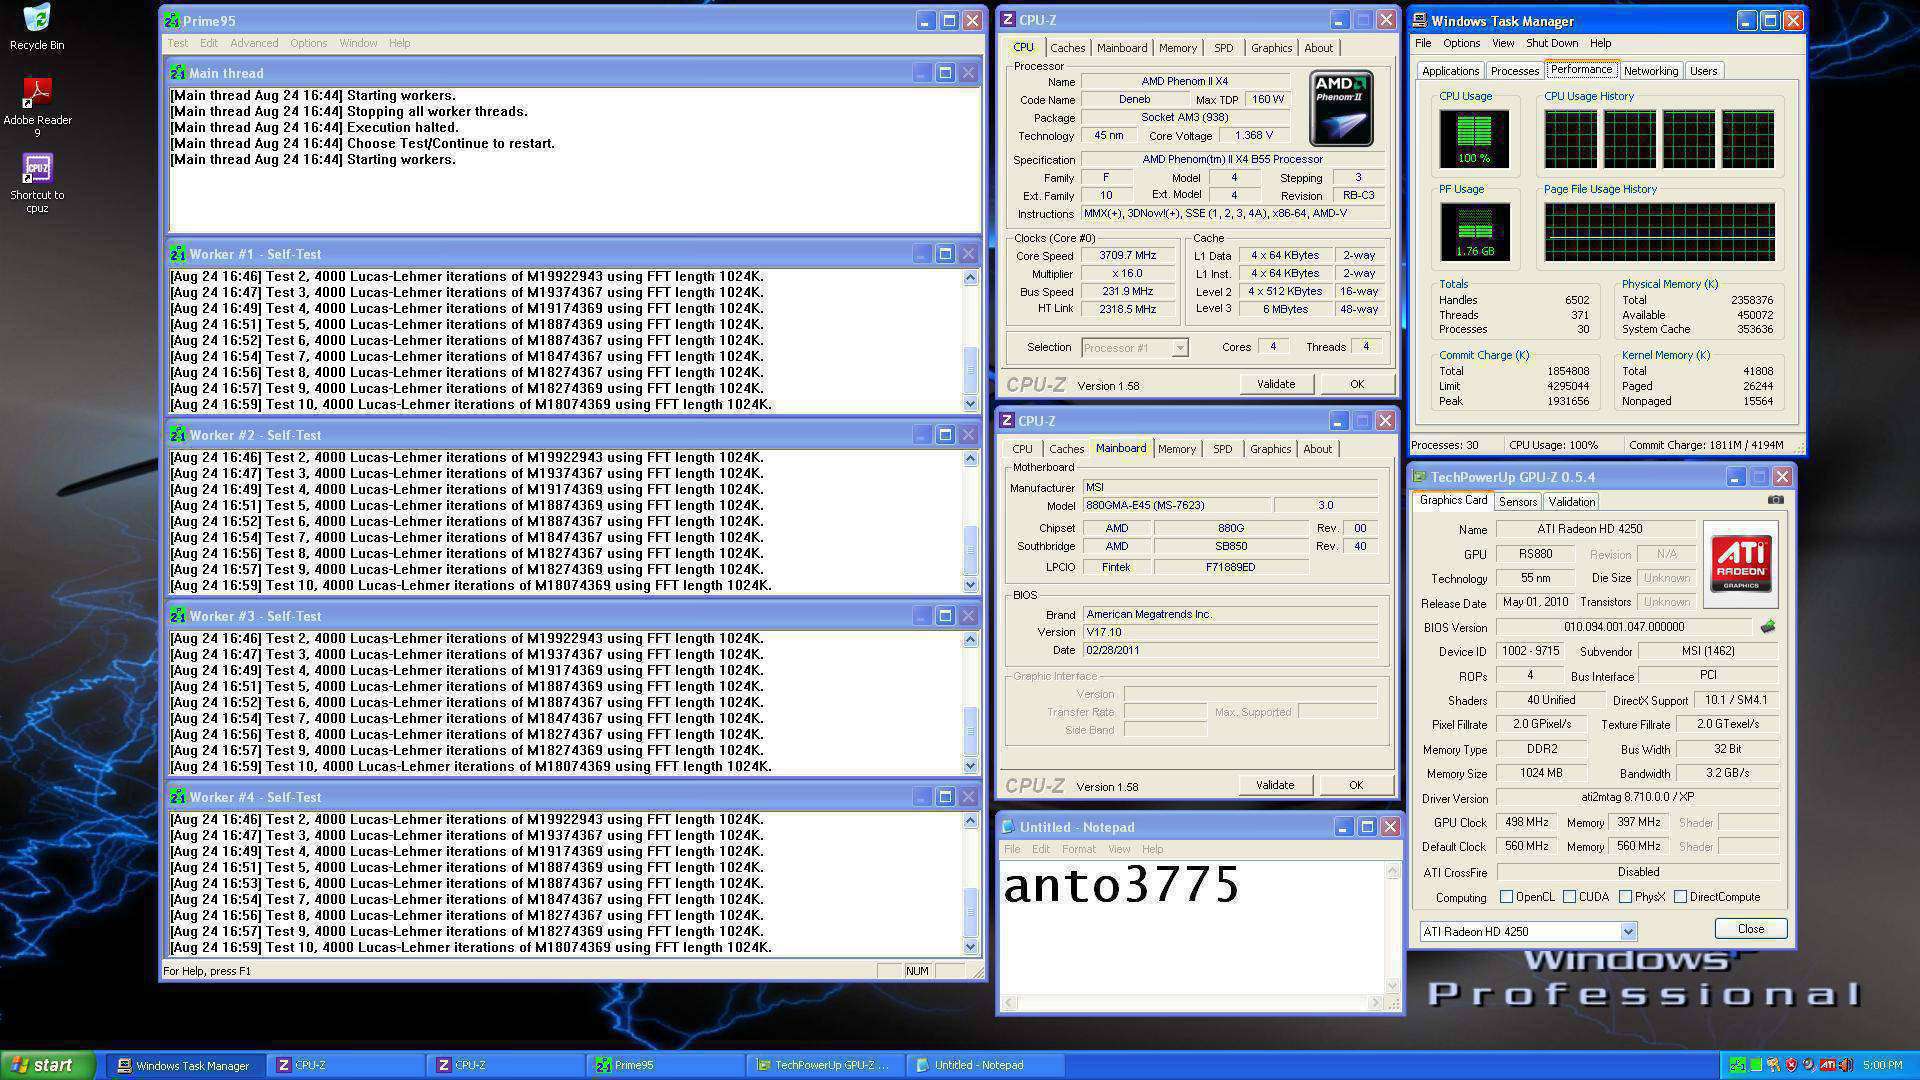Toggle the OpenCL checkbox in GPU-Z
Viewport: 1920px width, 1080px height.
point(1506,897)
